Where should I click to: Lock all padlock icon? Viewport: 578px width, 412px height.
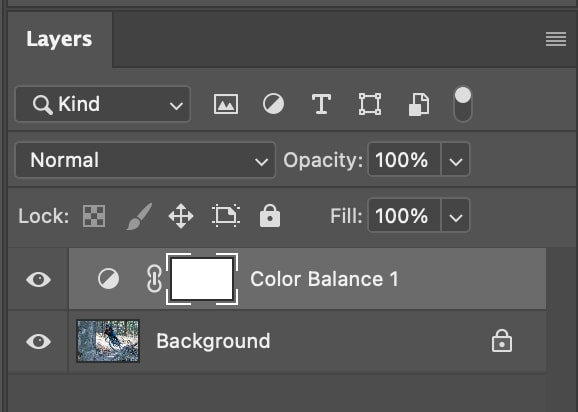click(x=270, y=216)
